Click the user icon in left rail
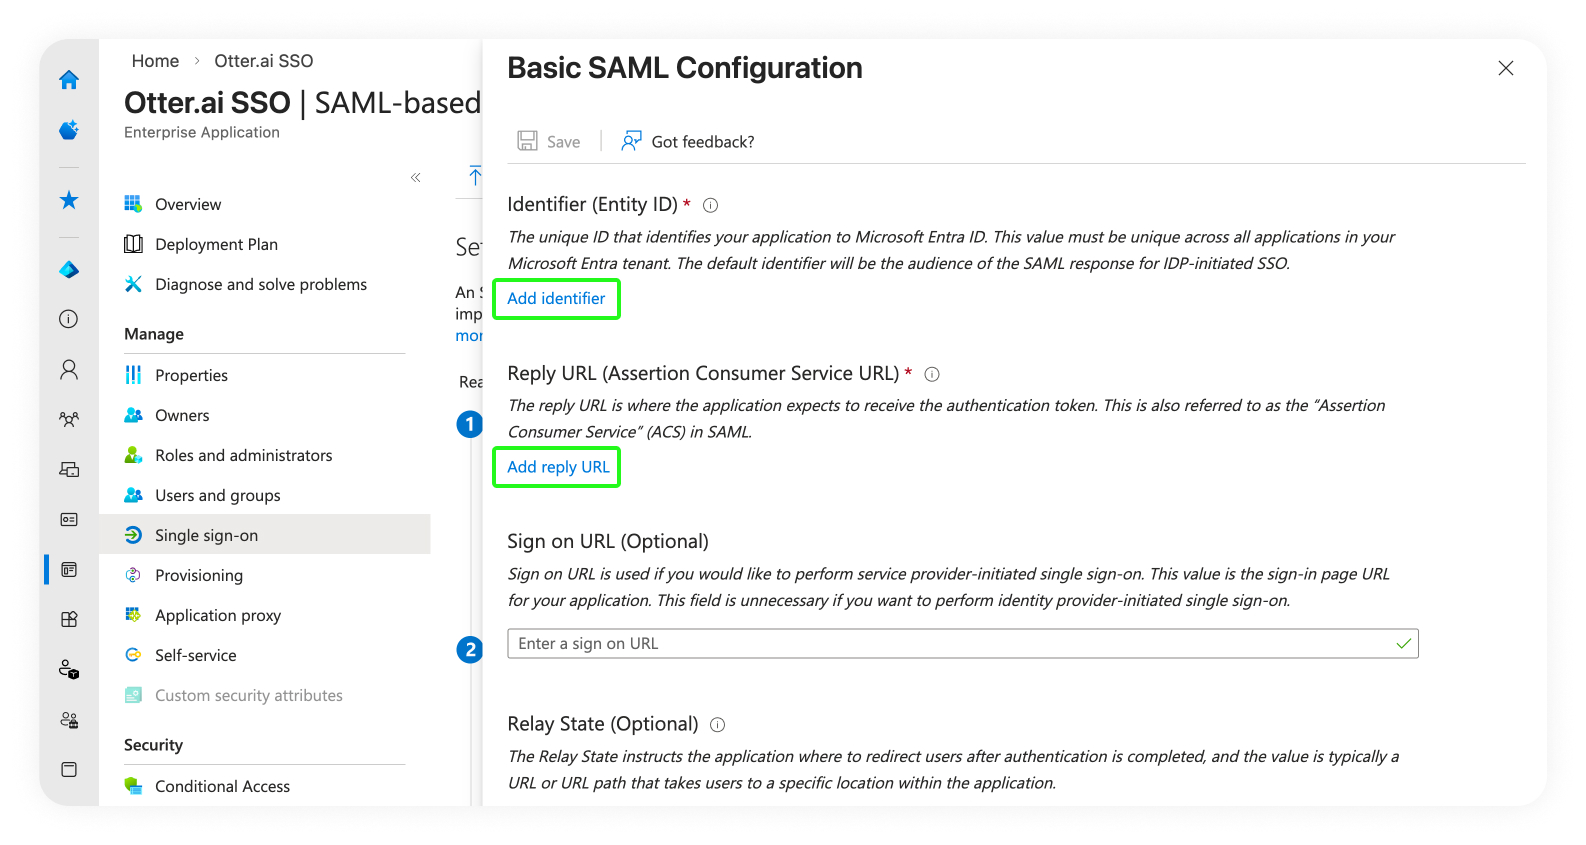The image size is (1586, 845). (x=69, y=370)
